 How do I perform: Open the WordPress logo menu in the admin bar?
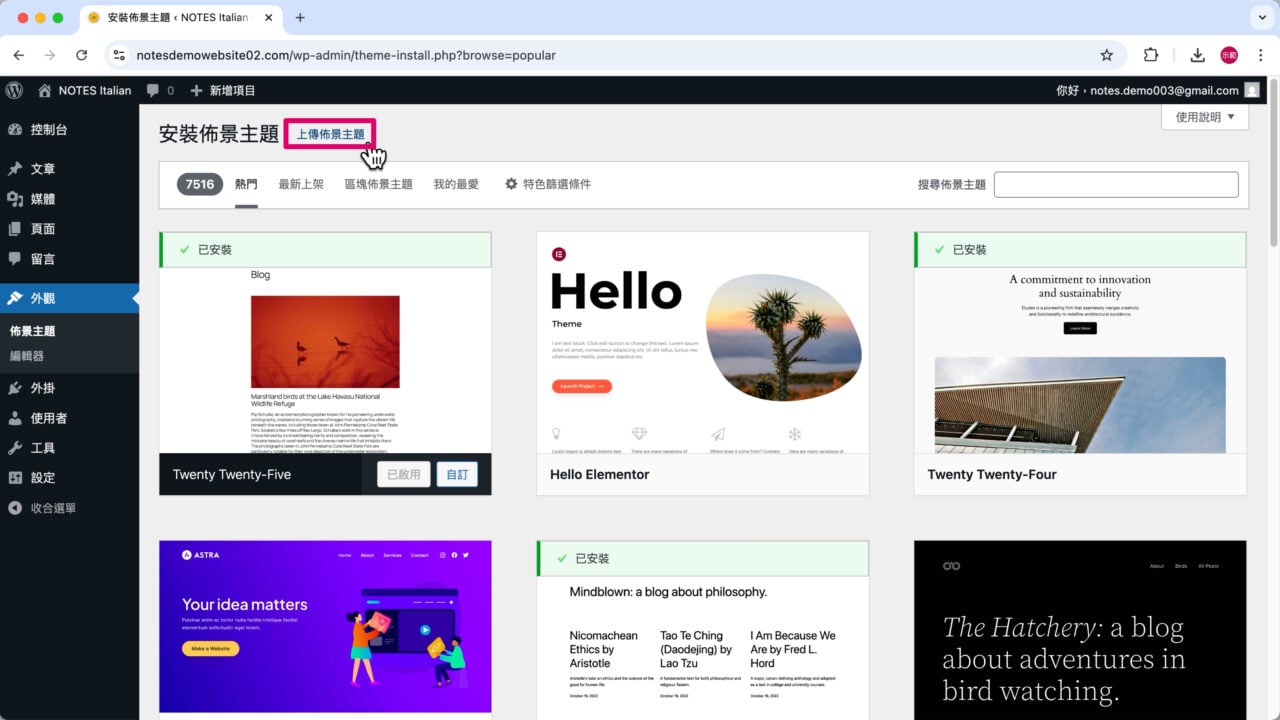[x=14, y=90]
